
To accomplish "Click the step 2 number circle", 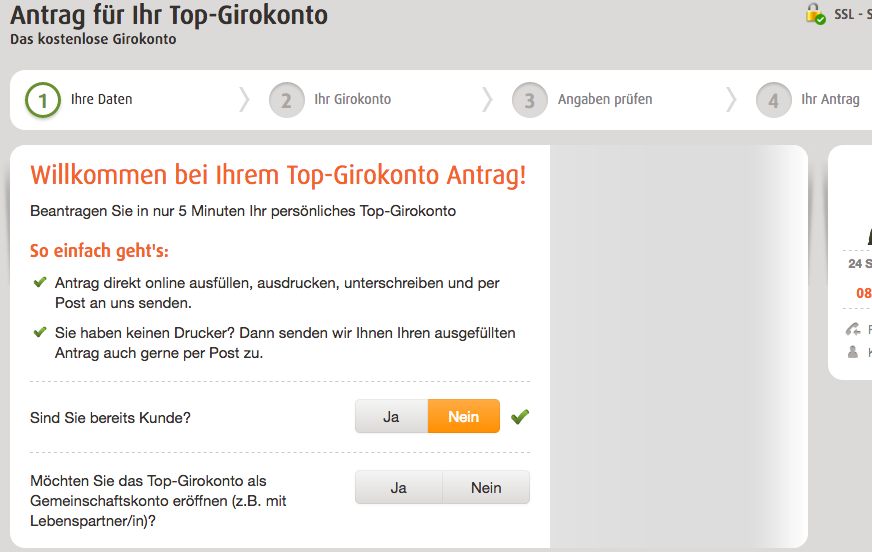I will click(286, 100).
